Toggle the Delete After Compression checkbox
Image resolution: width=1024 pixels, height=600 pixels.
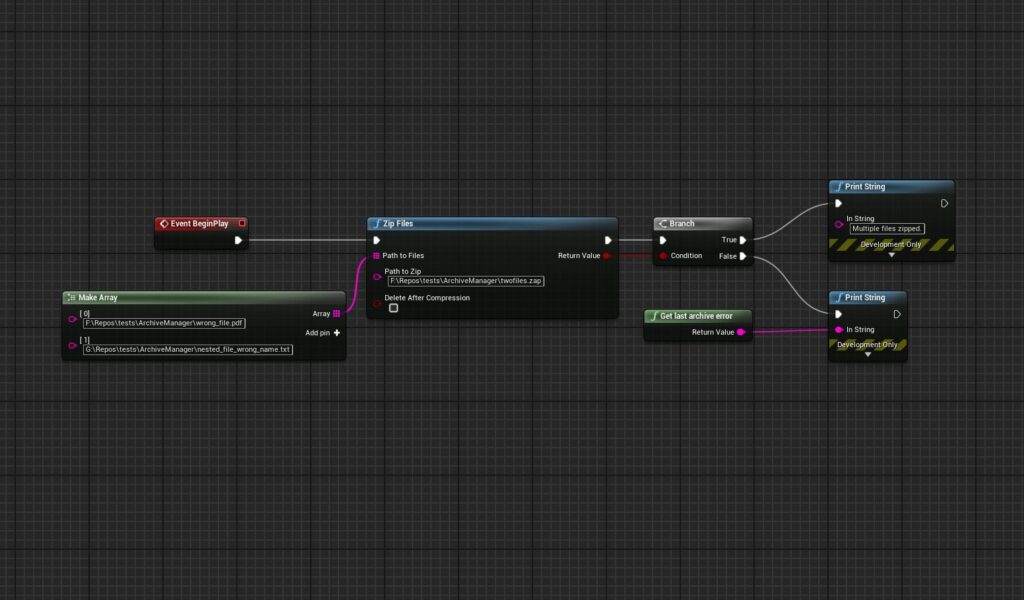click(393, 308)
